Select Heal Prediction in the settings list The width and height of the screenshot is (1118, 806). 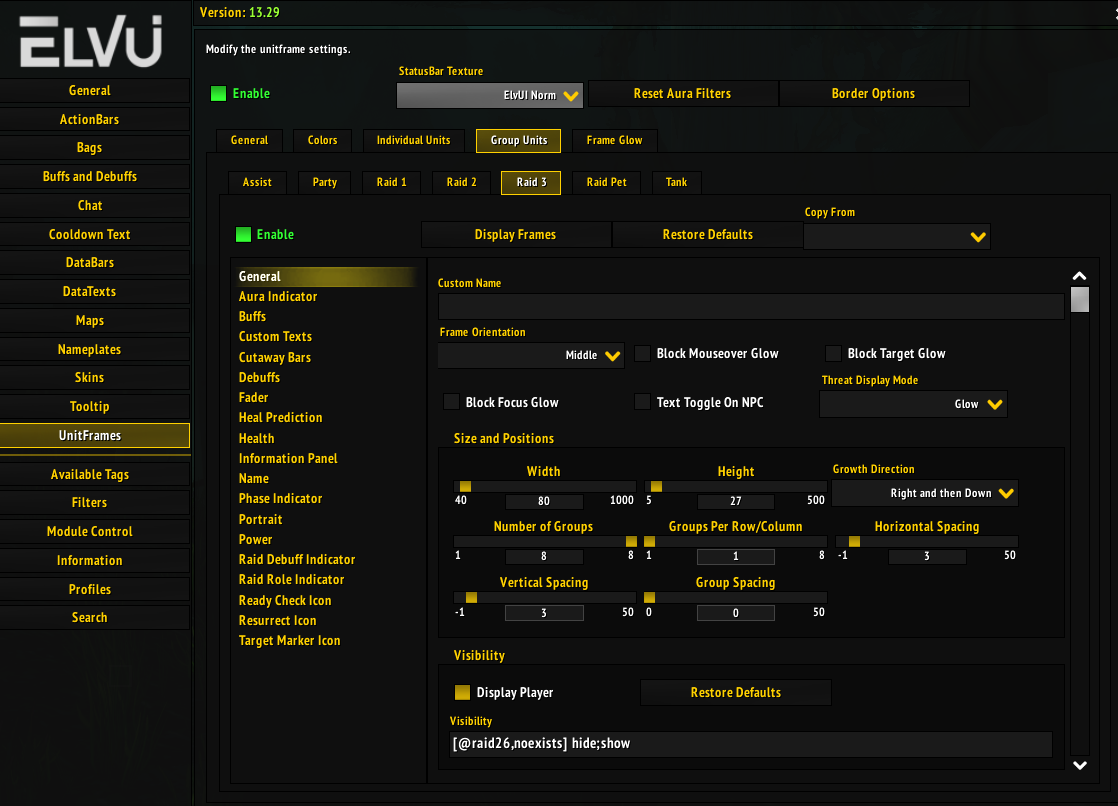280,417
